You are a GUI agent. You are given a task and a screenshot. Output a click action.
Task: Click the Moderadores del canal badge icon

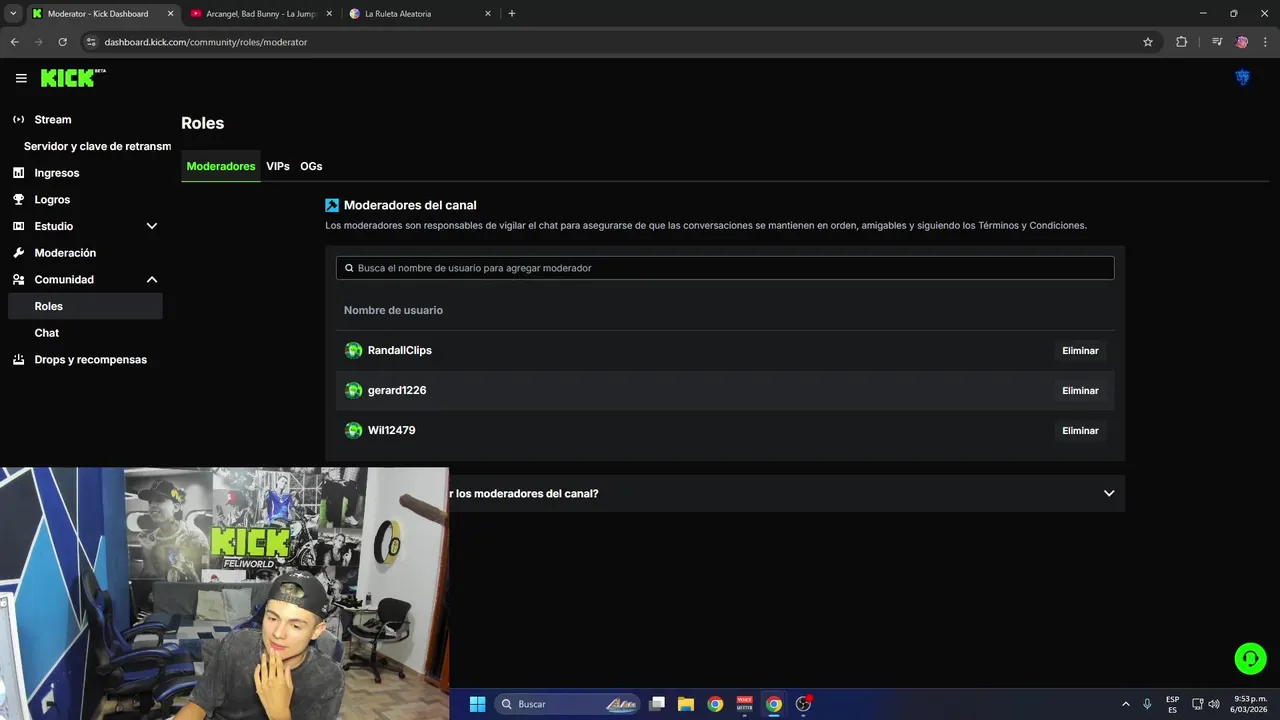coord(332,205)
